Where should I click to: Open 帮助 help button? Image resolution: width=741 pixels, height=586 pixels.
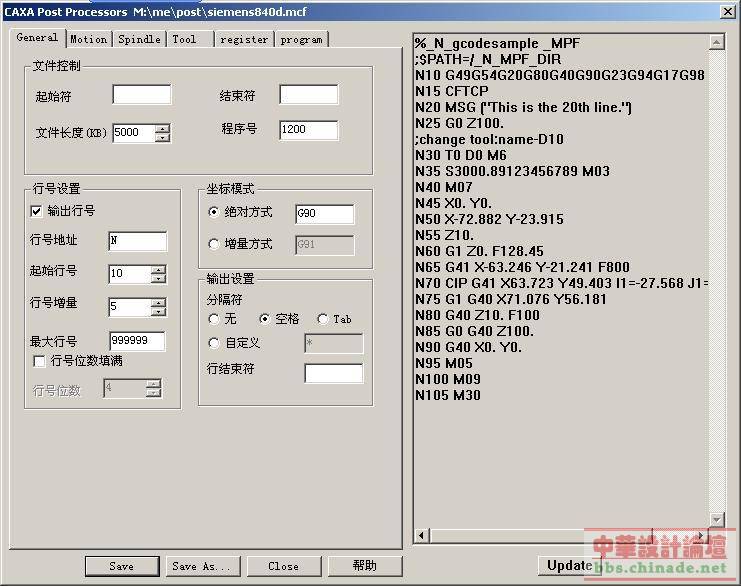[365, 566]
